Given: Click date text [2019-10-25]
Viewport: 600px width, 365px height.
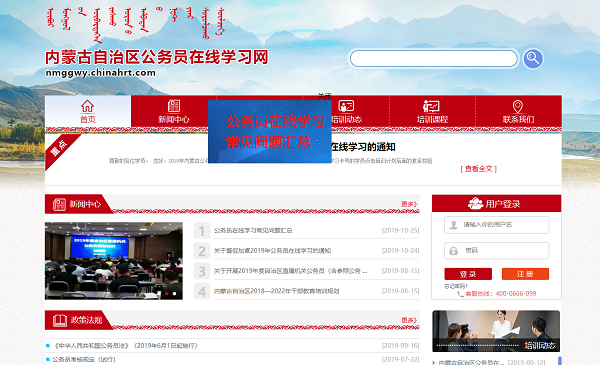Looking at the screenshot, I should 400,230.
